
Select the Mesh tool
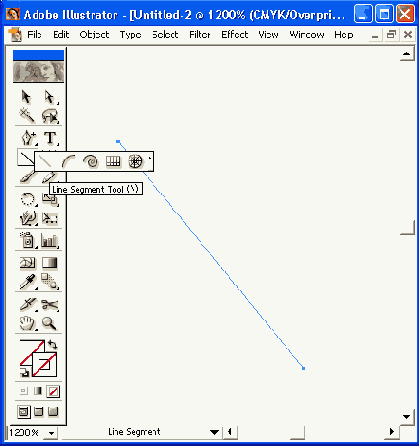tap(28, 263)
